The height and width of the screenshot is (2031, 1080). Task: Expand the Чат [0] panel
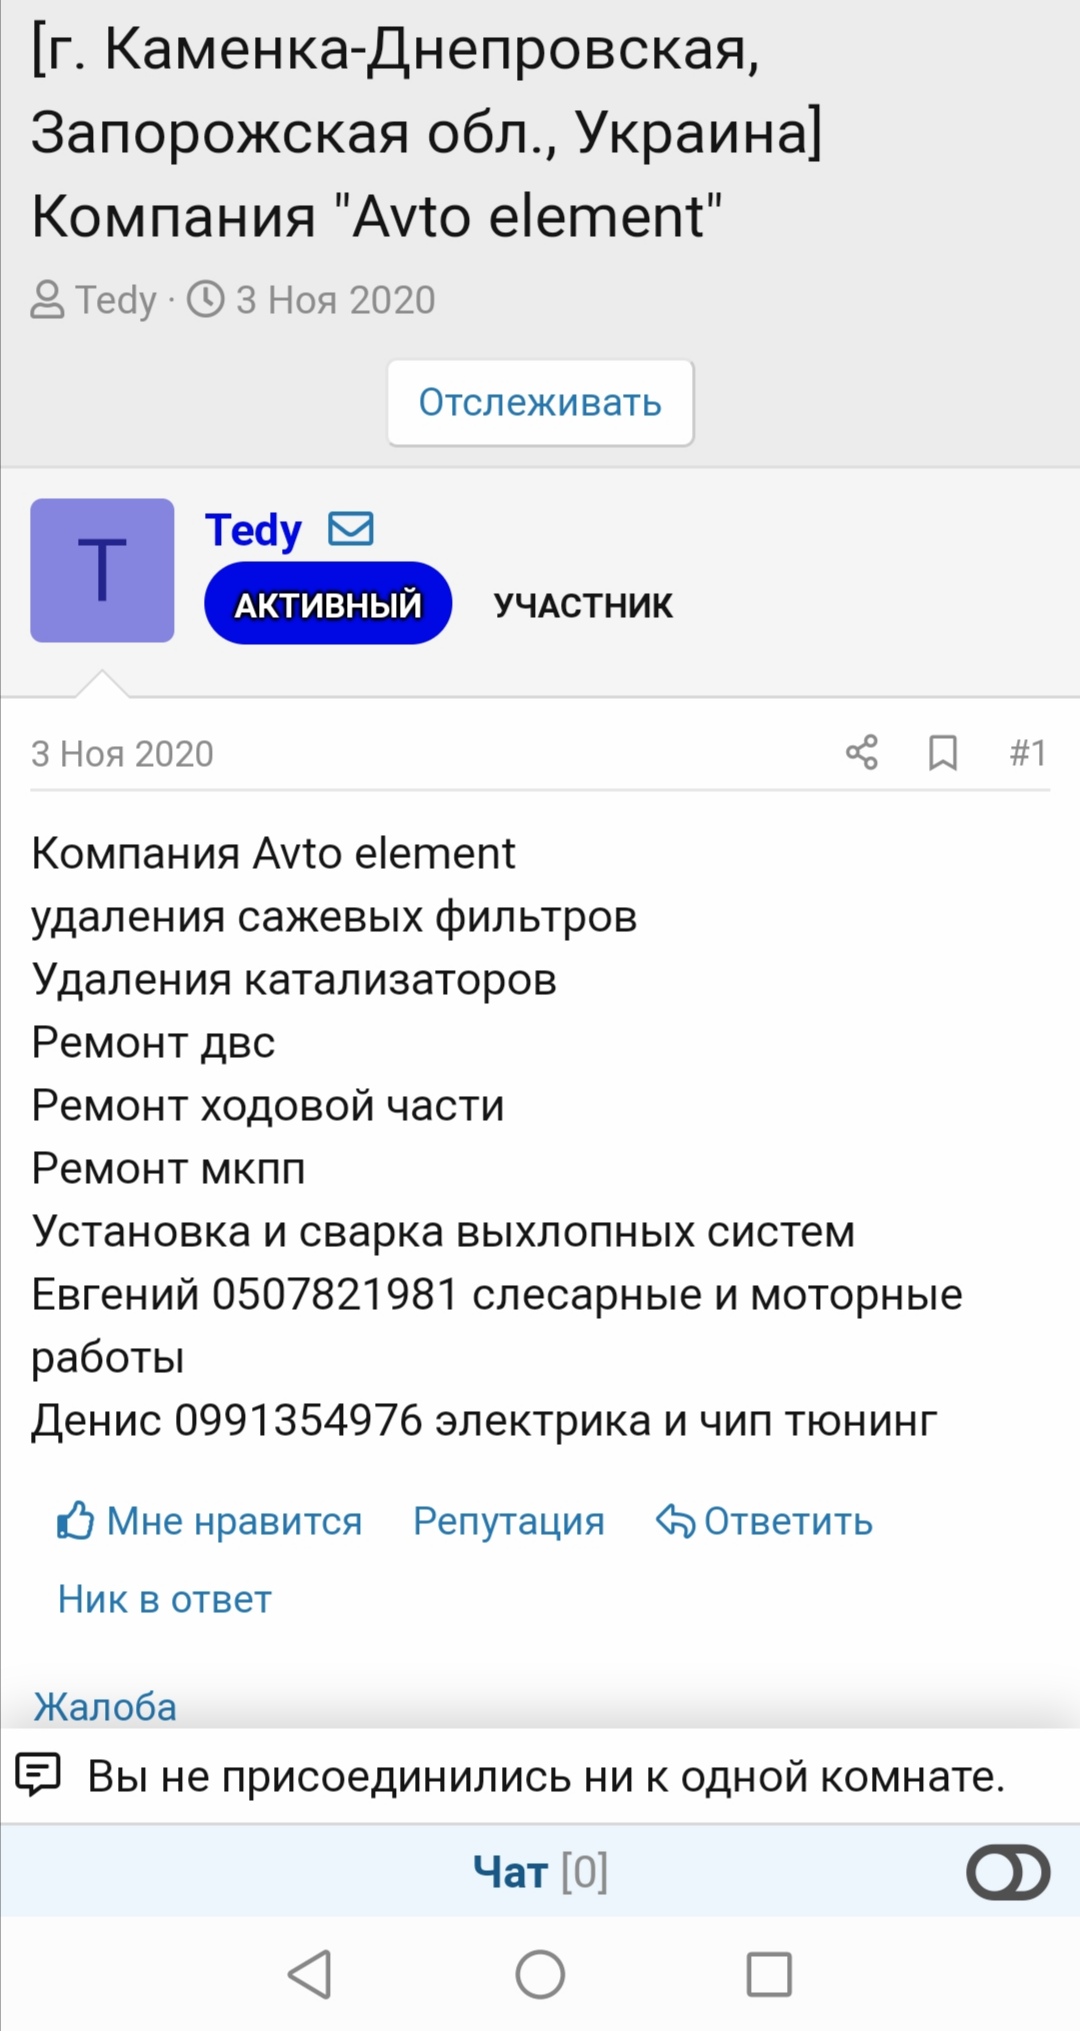540,1871
